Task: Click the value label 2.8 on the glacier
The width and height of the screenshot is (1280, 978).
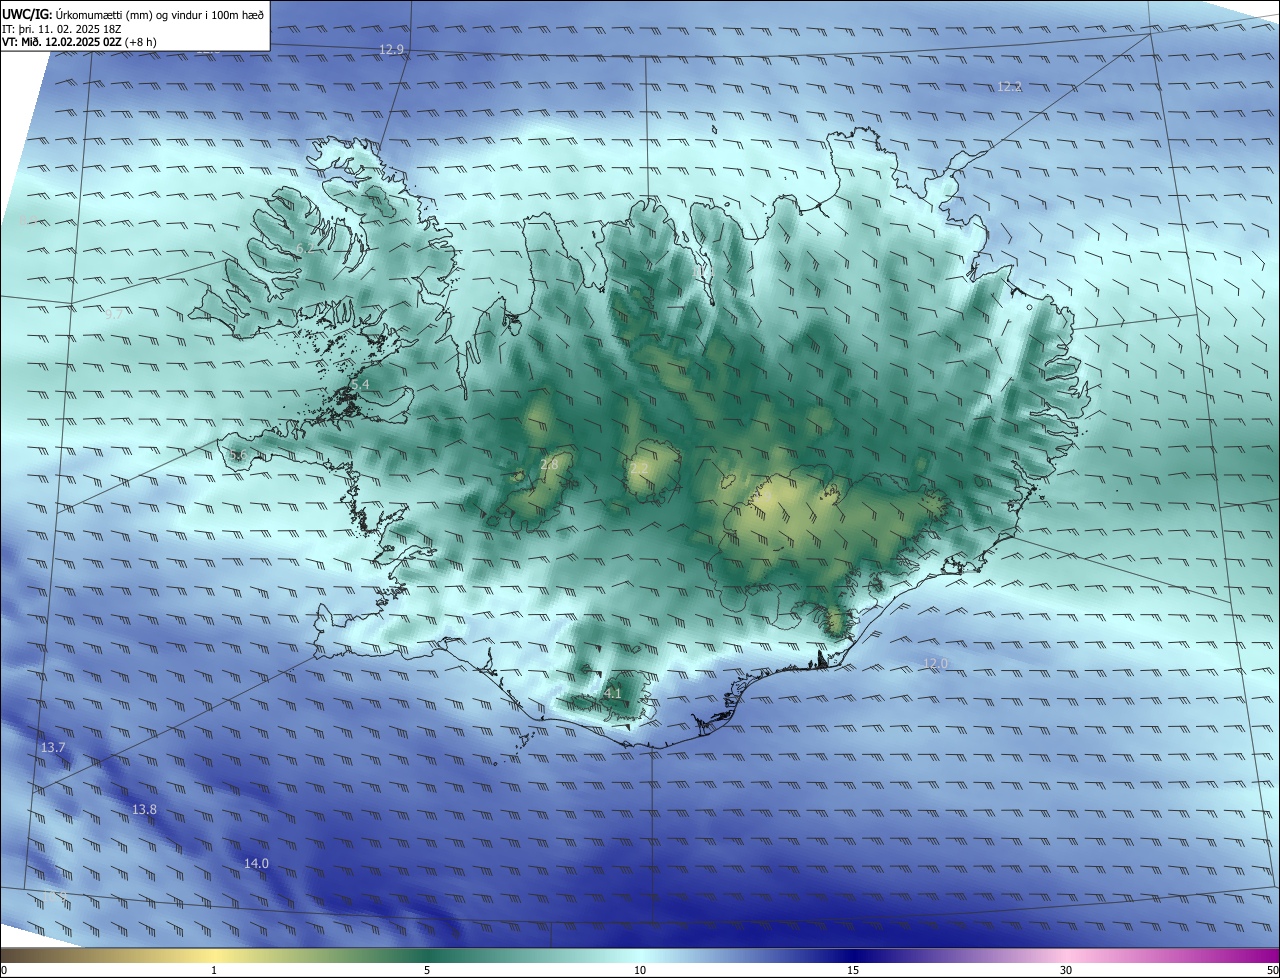Action: [x=549, y=465]
